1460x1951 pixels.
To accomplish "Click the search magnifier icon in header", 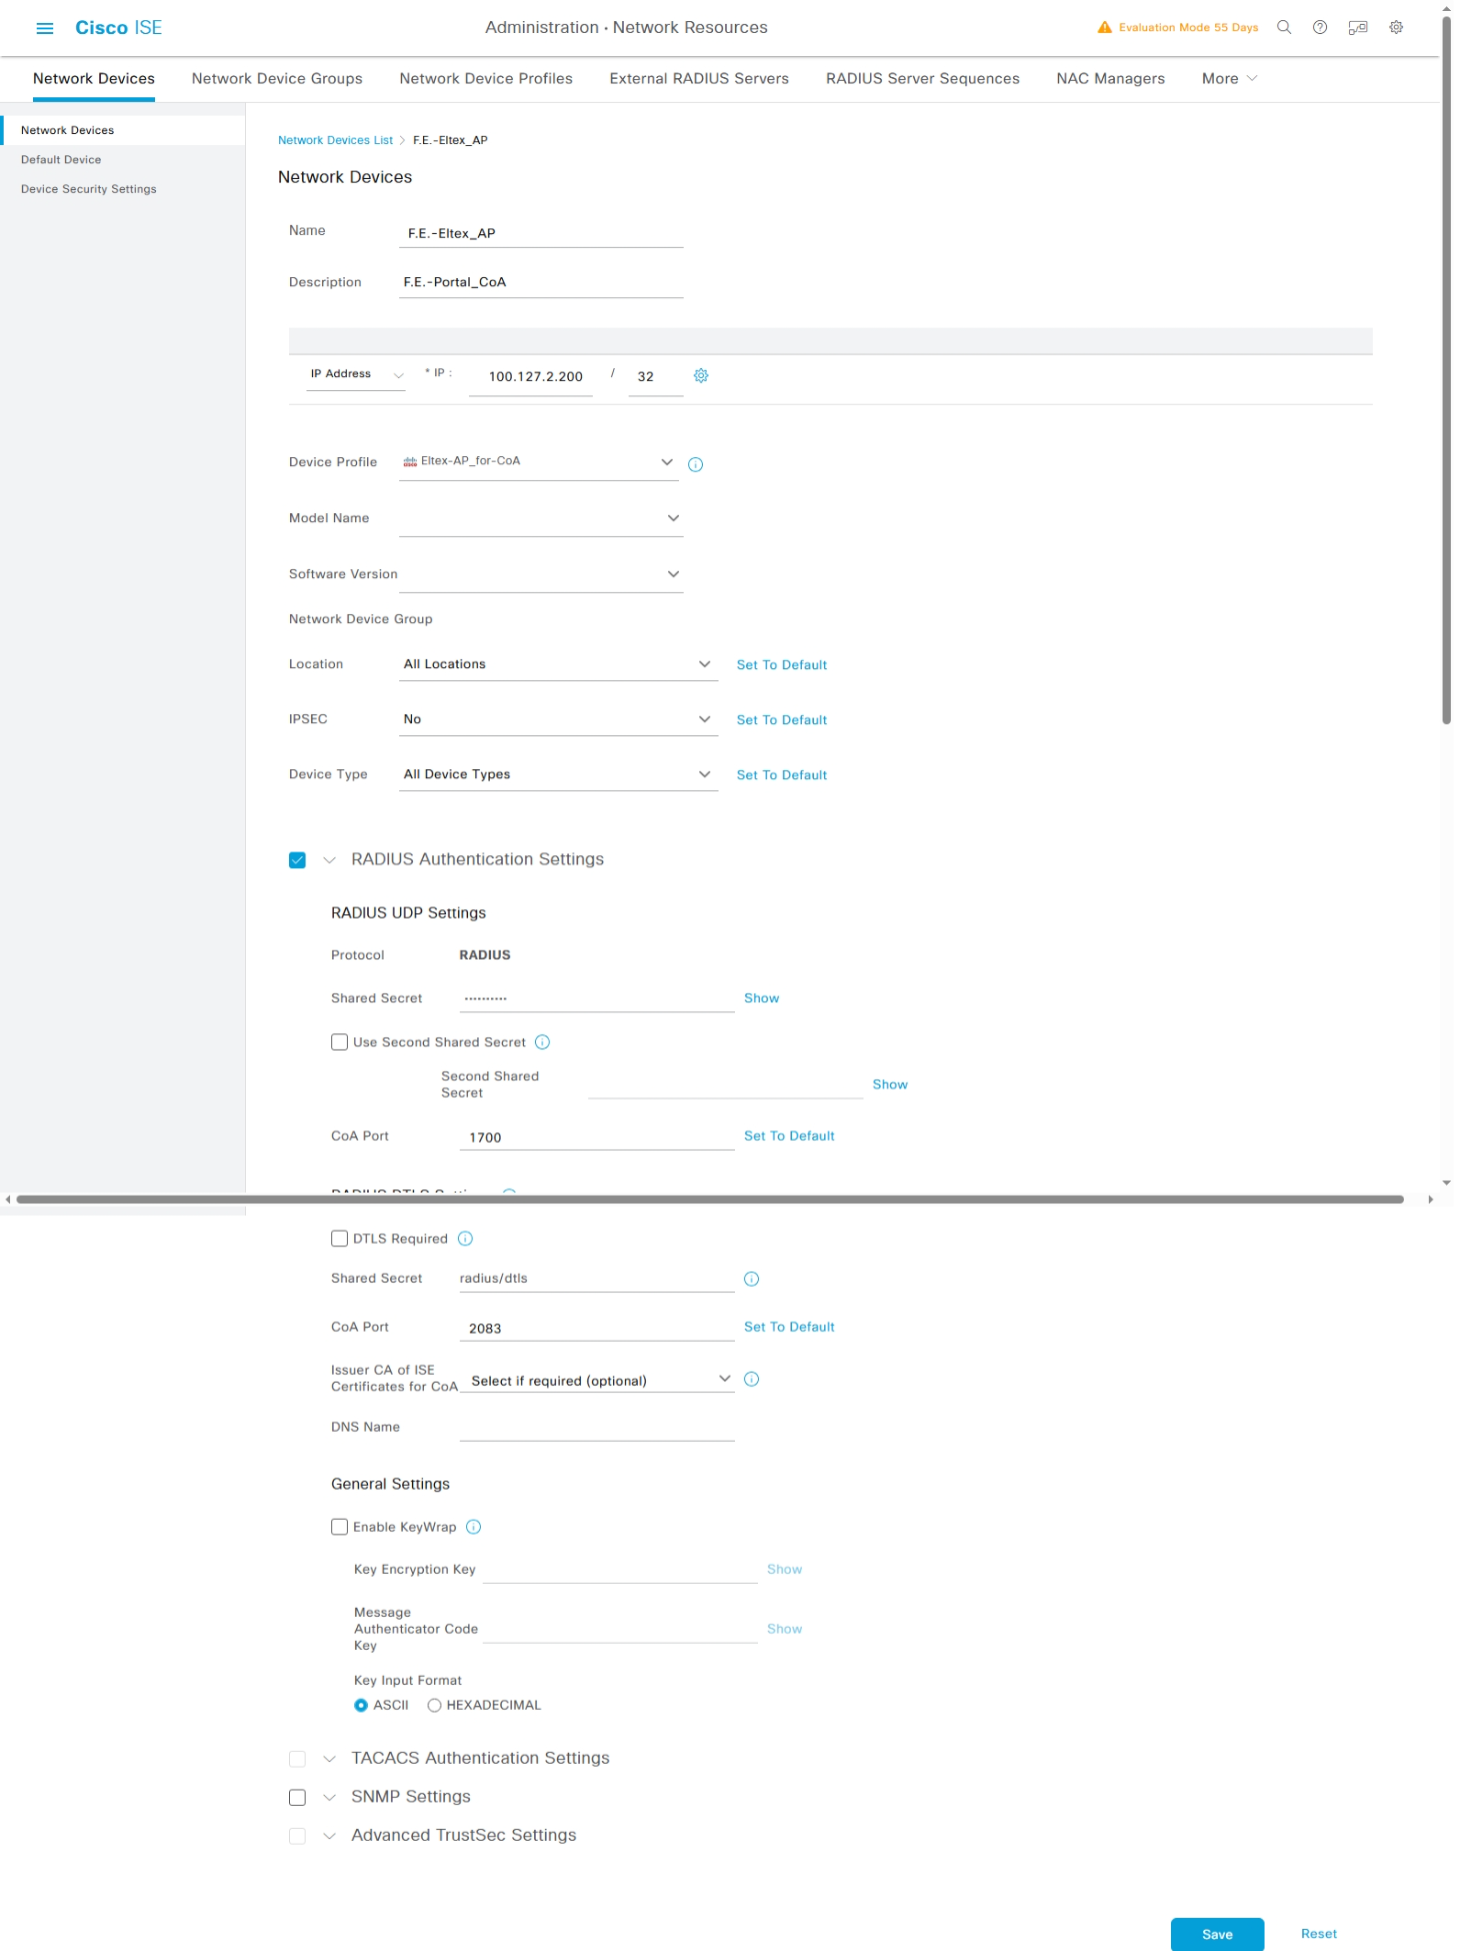I will click(x=1284, y=28).
